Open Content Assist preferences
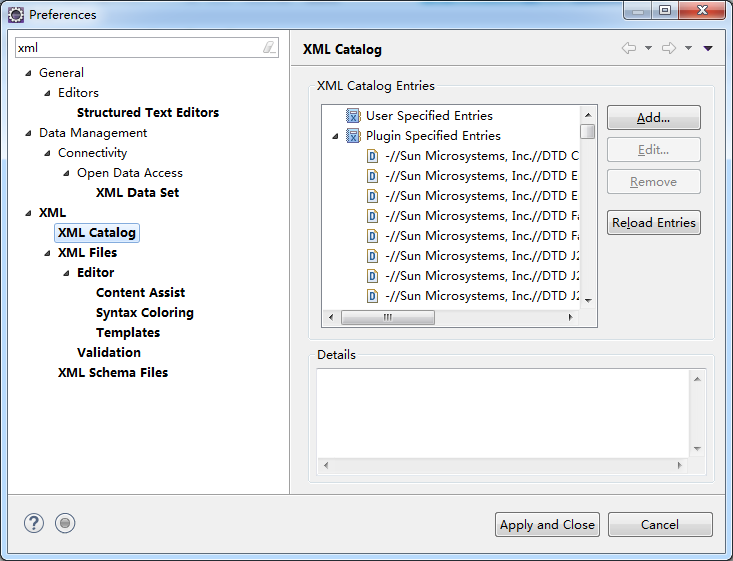 pyautogui.click(x=140, y=293)
